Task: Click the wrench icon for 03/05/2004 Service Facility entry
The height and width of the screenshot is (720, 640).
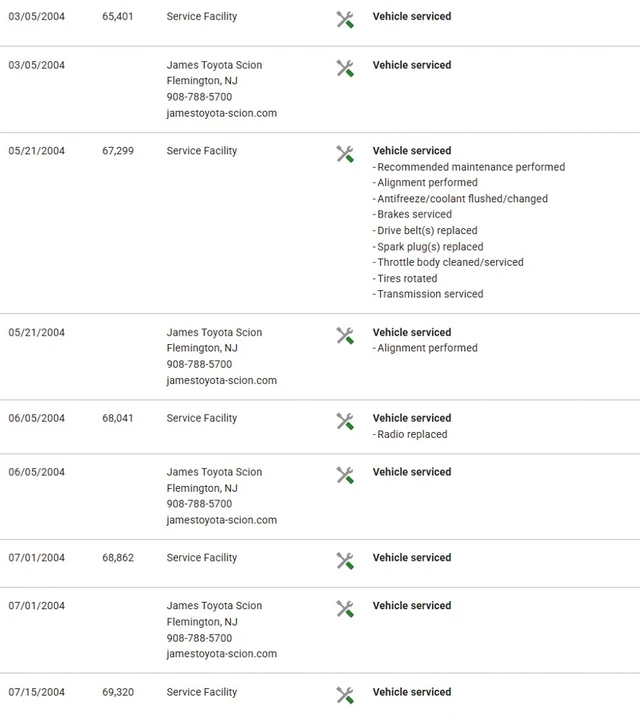Action: (x=345, y=20)
